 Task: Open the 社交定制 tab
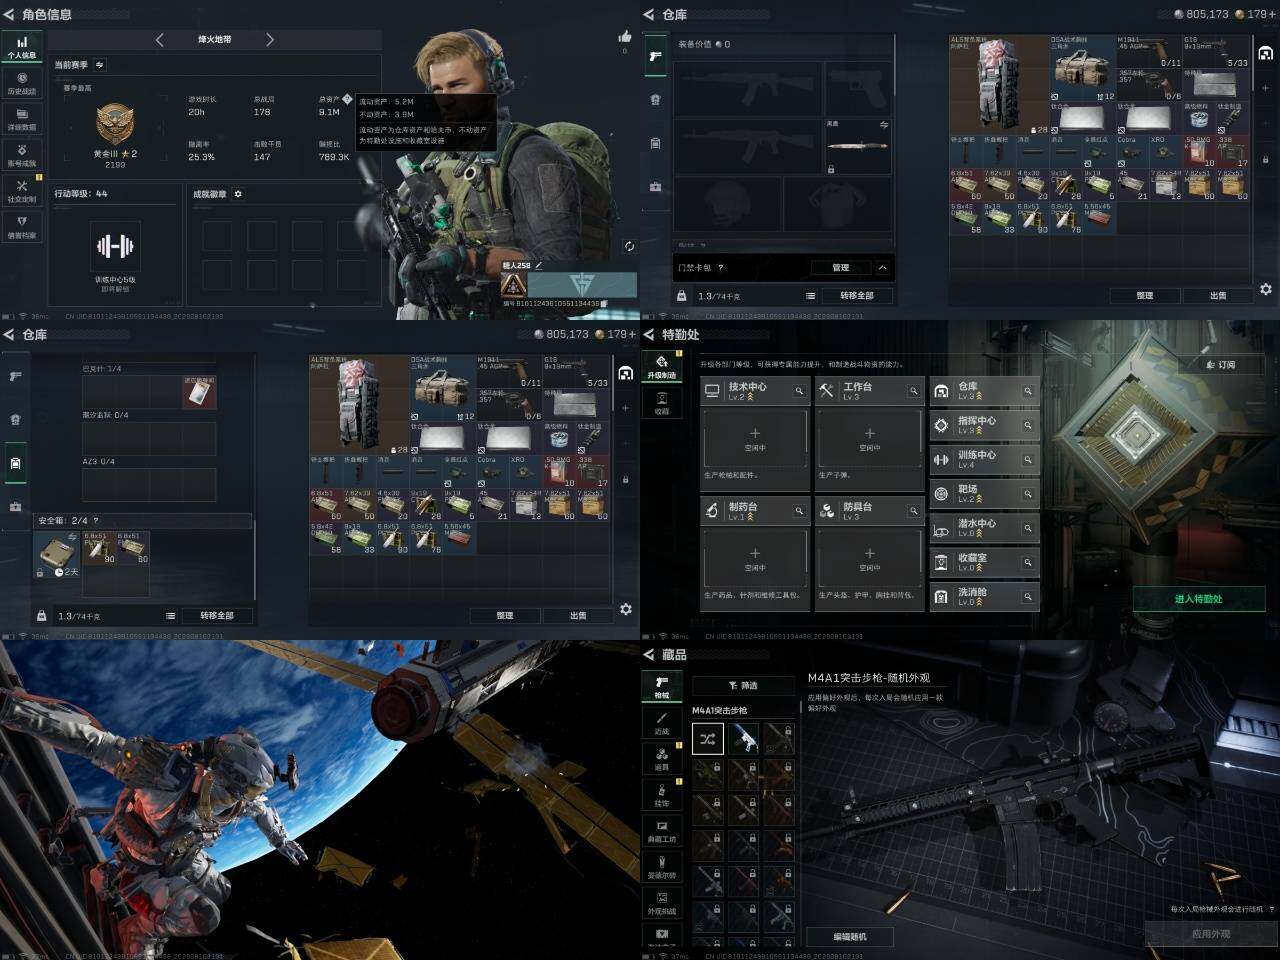pyautogui.click(x=21, y=191)
